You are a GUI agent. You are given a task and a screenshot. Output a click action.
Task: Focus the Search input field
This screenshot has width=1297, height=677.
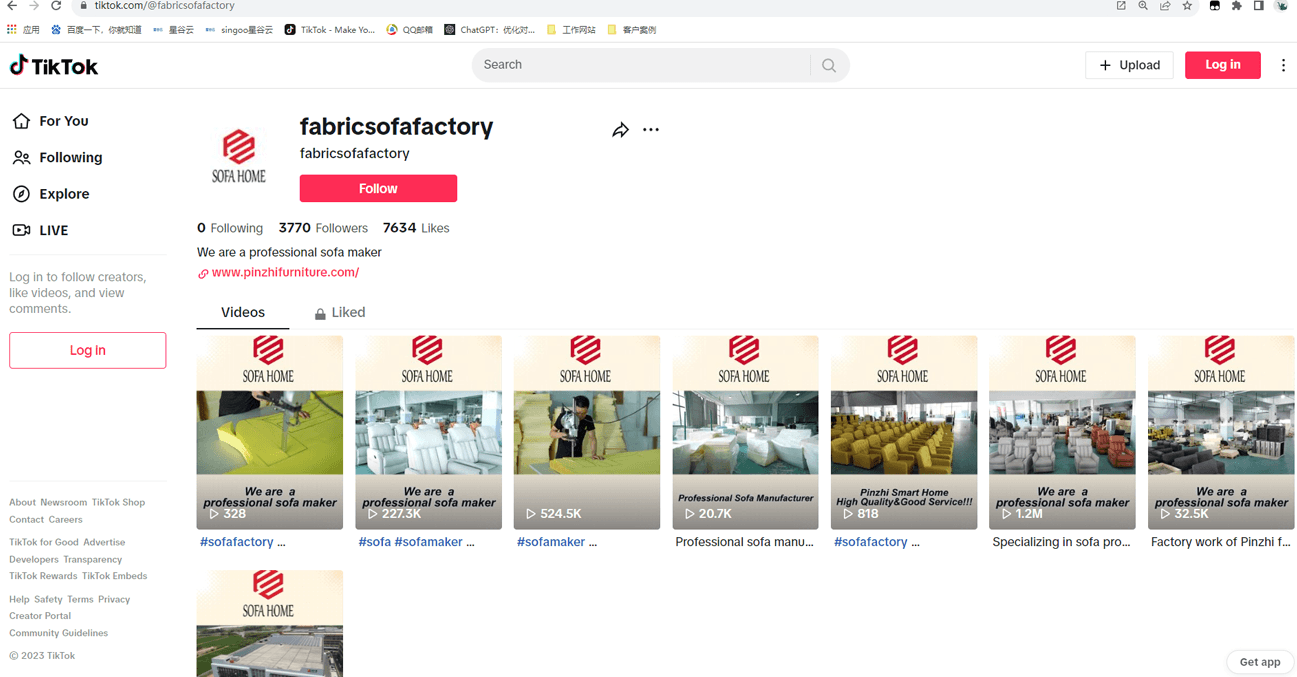(642, 65)
